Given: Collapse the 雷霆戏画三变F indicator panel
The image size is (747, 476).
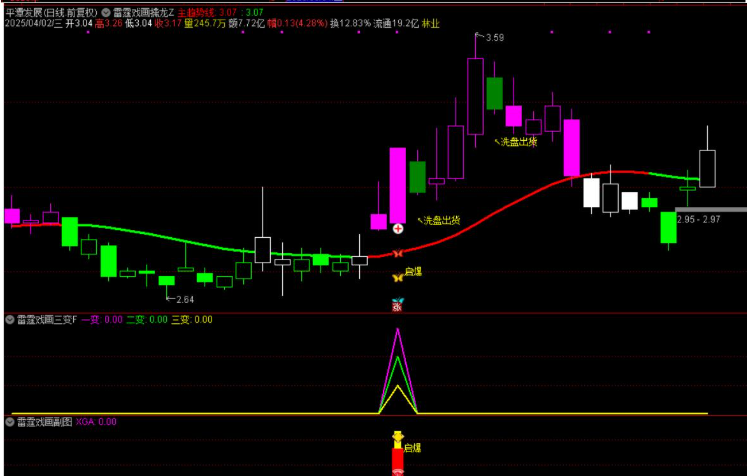Looking at the screenshot, I should (10, 320).
